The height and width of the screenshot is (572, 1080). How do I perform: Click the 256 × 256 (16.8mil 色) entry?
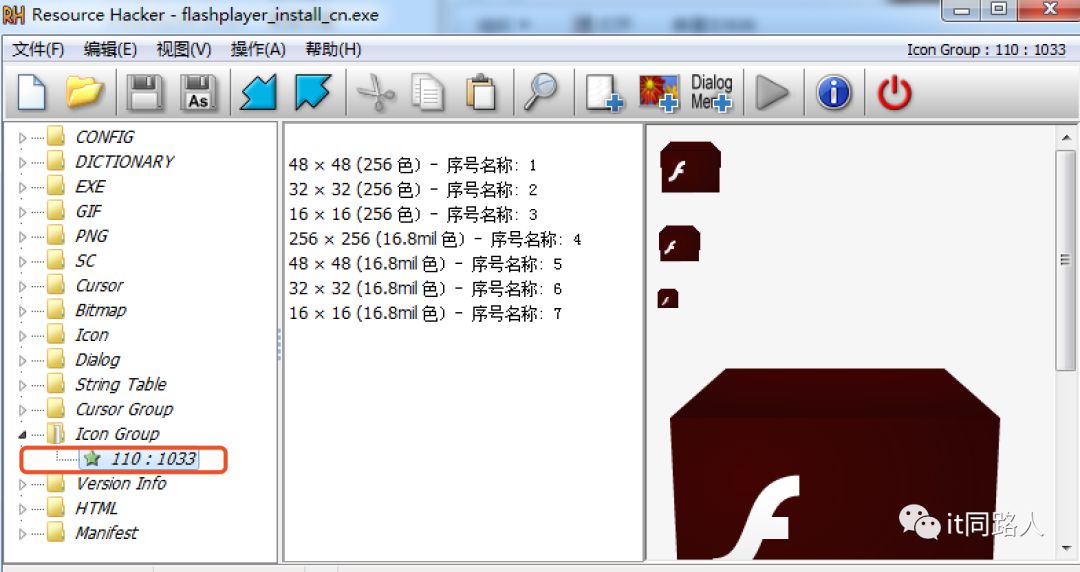pyautogui.click(x=435, y=239)
